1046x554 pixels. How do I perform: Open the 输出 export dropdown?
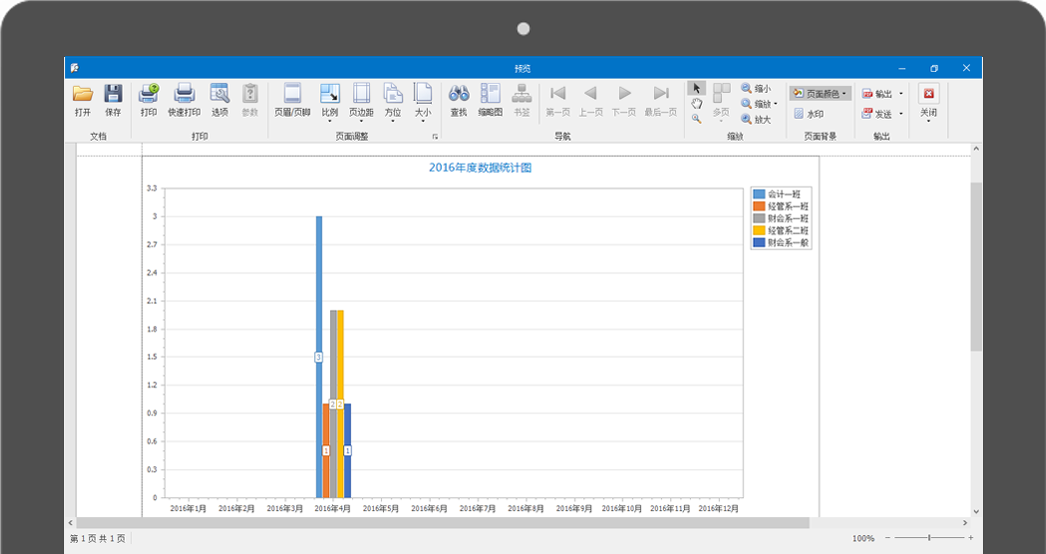coord(882,94)
